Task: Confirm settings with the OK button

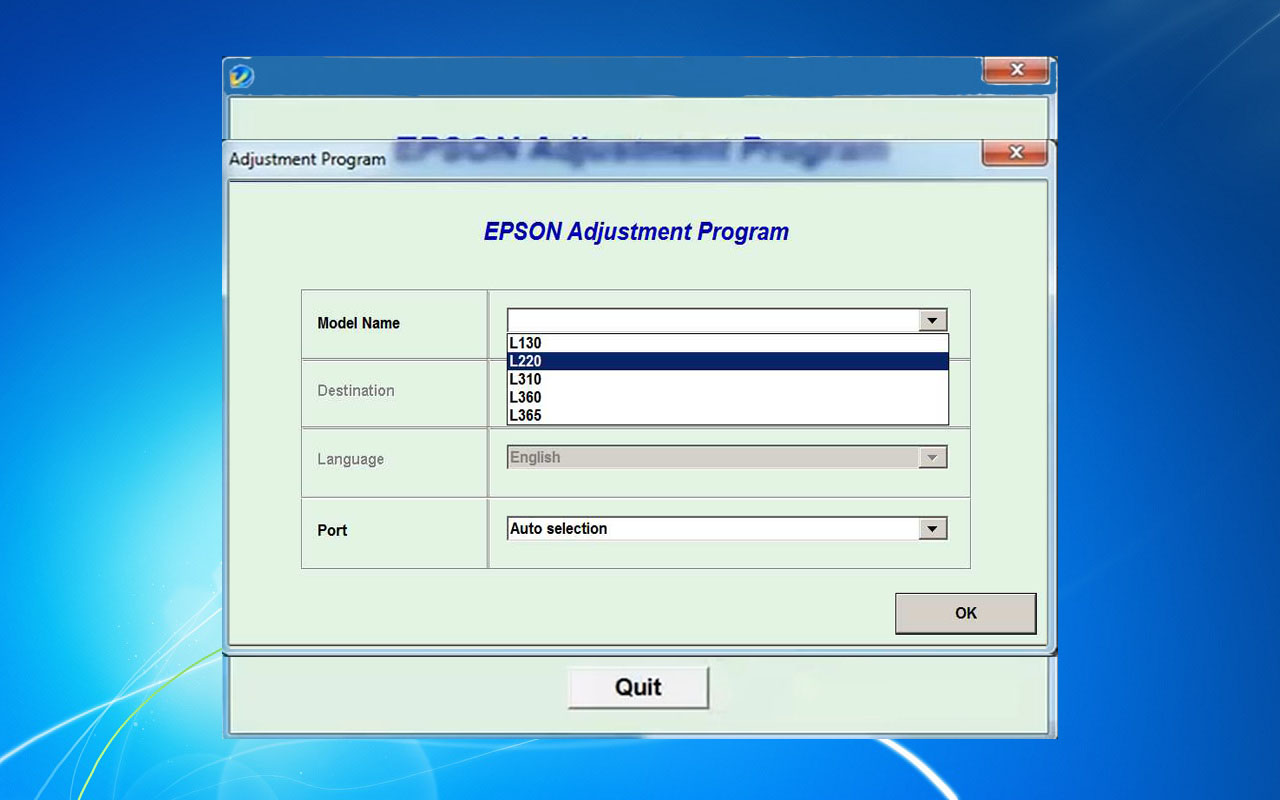Action: point(965,613)
